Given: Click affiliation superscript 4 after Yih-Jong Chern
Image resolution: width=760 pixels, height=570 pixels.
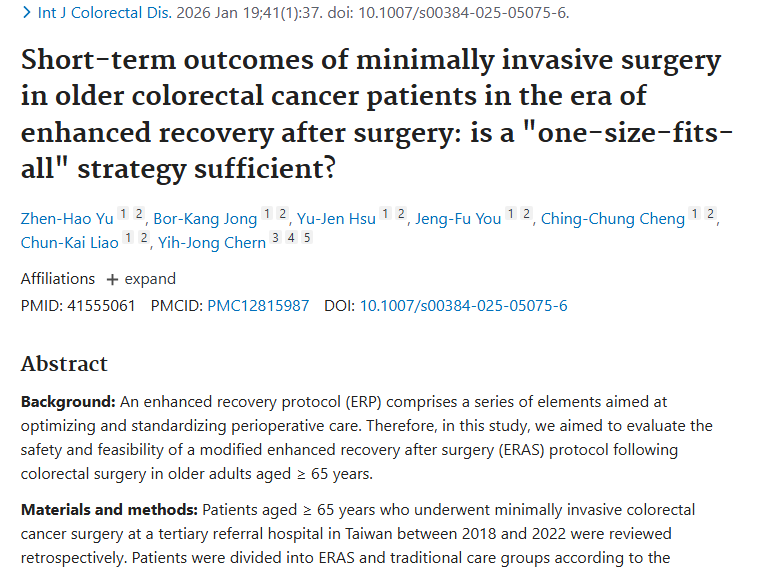Looking at the screenshot, I should click(x=291, y=238).
